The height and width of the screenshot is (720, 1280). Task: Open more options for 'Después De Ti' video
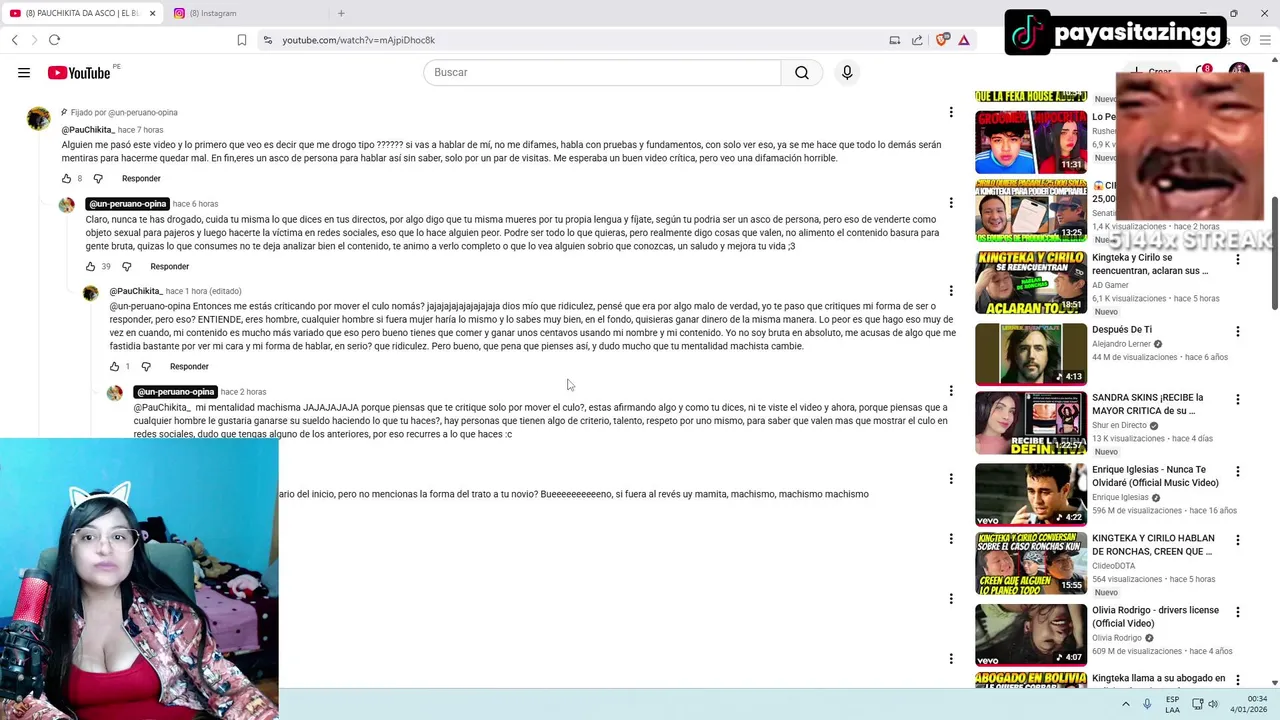1238,331
